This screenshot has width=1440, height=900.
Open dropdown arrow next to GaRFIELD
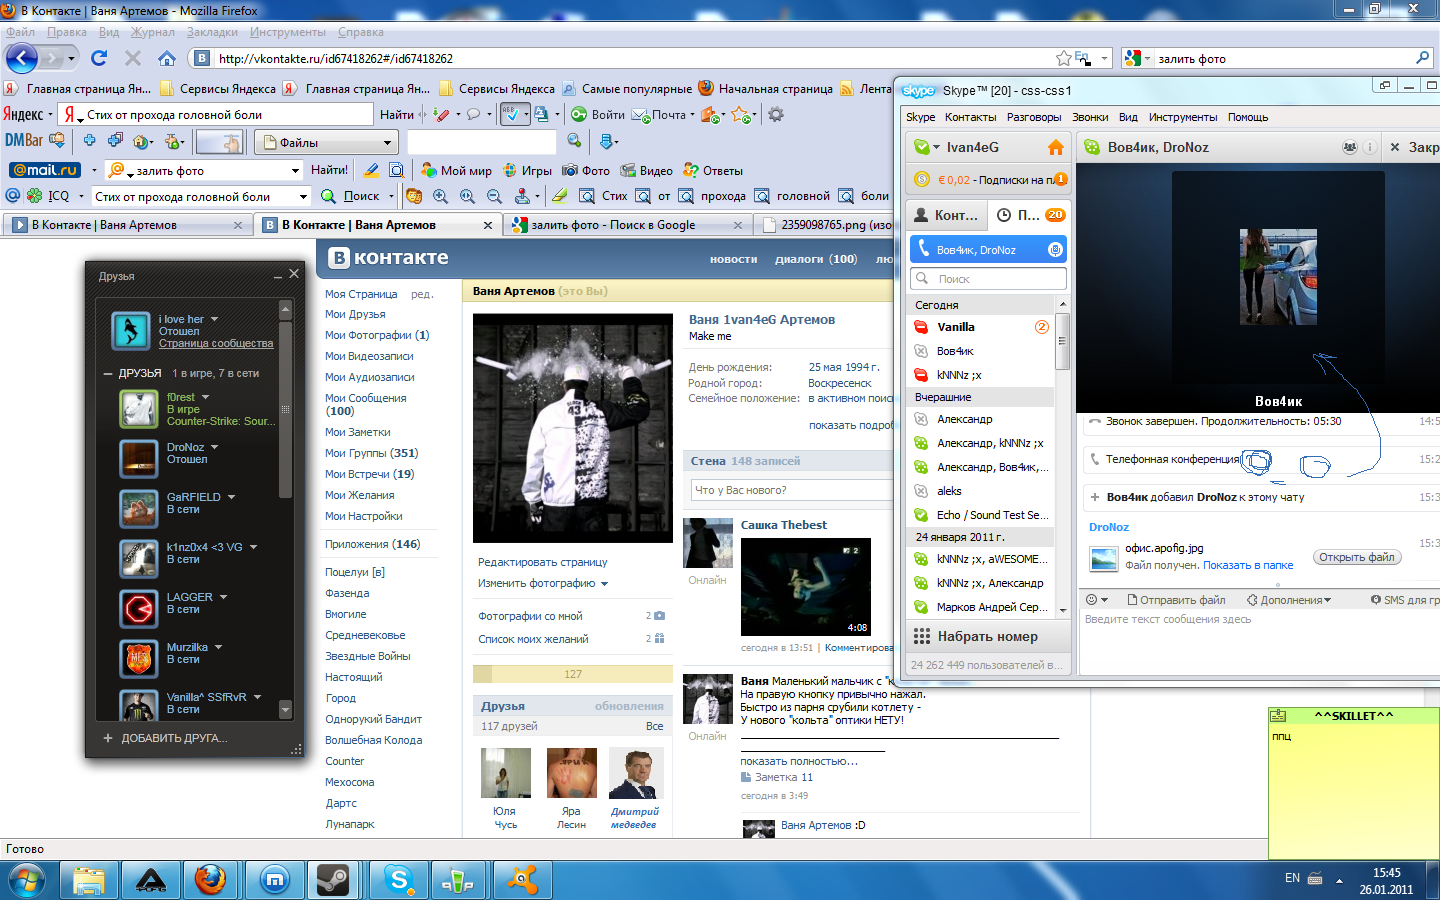click(x=232, y=497)
